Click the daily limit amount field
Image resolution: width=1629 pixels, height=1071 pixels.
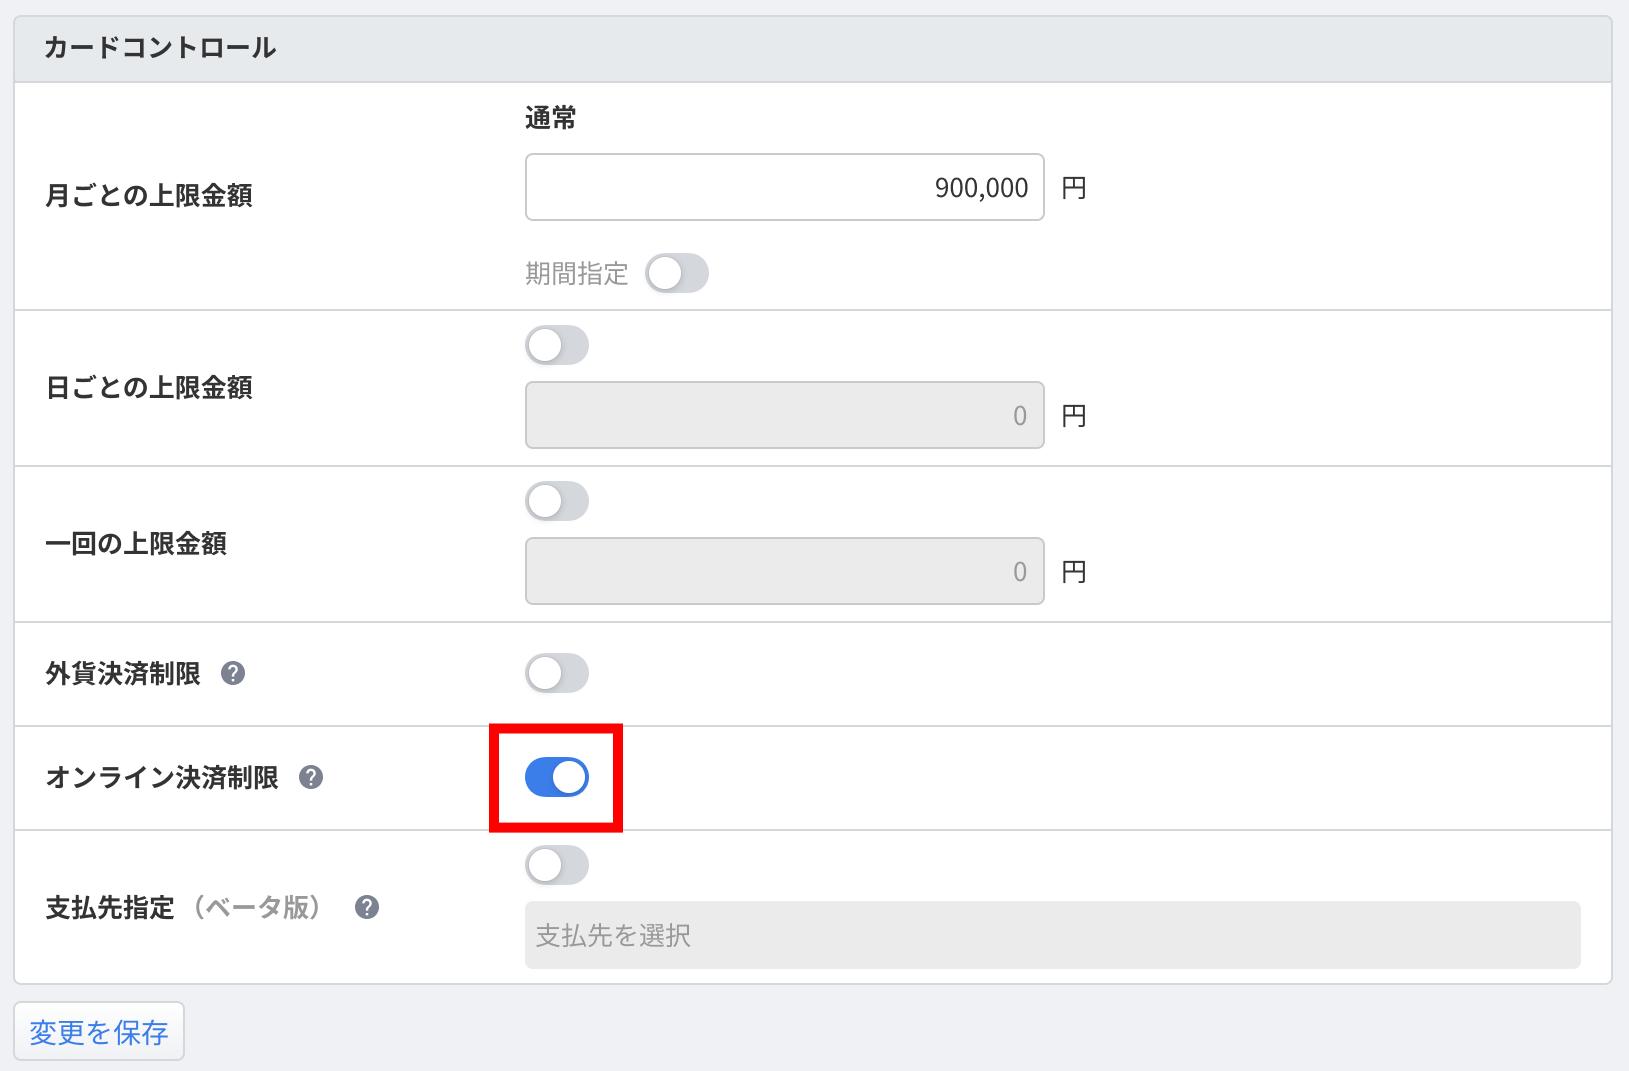(784, 415)
